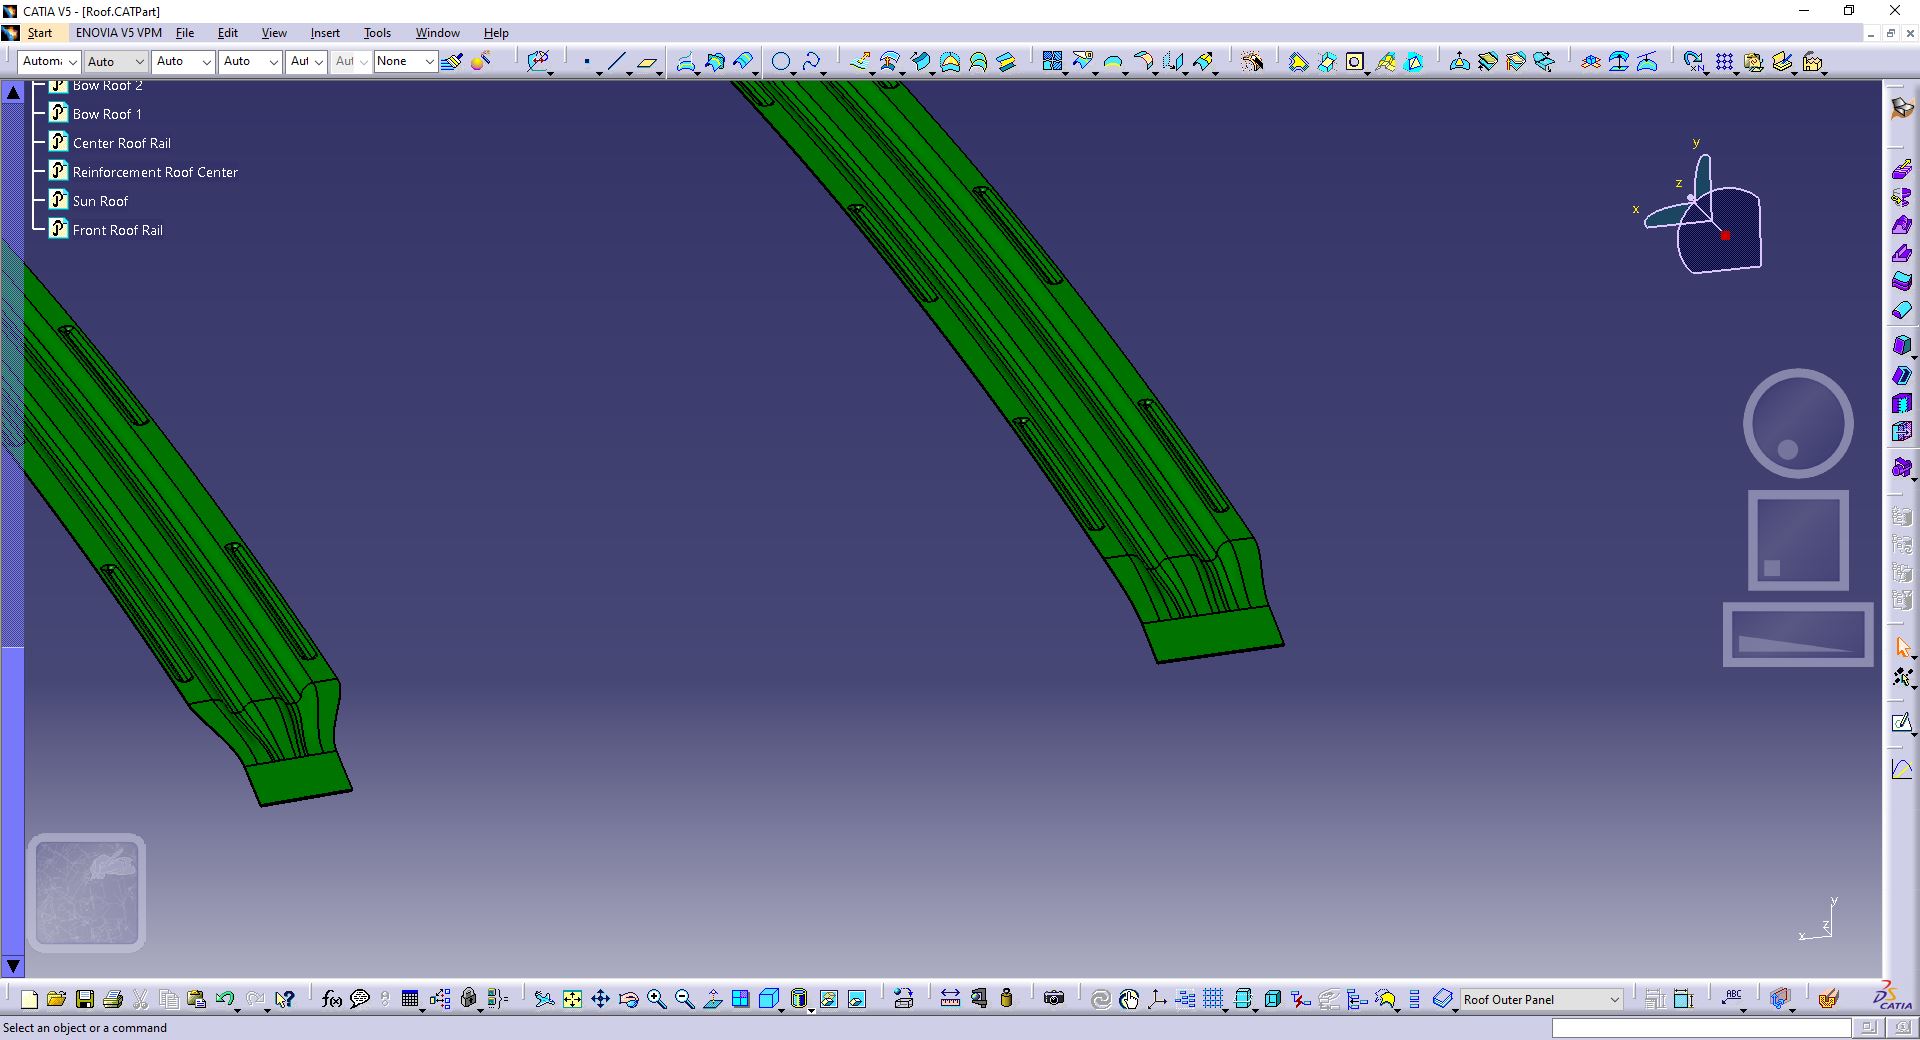Click the Normal View icon

(712, 998)
